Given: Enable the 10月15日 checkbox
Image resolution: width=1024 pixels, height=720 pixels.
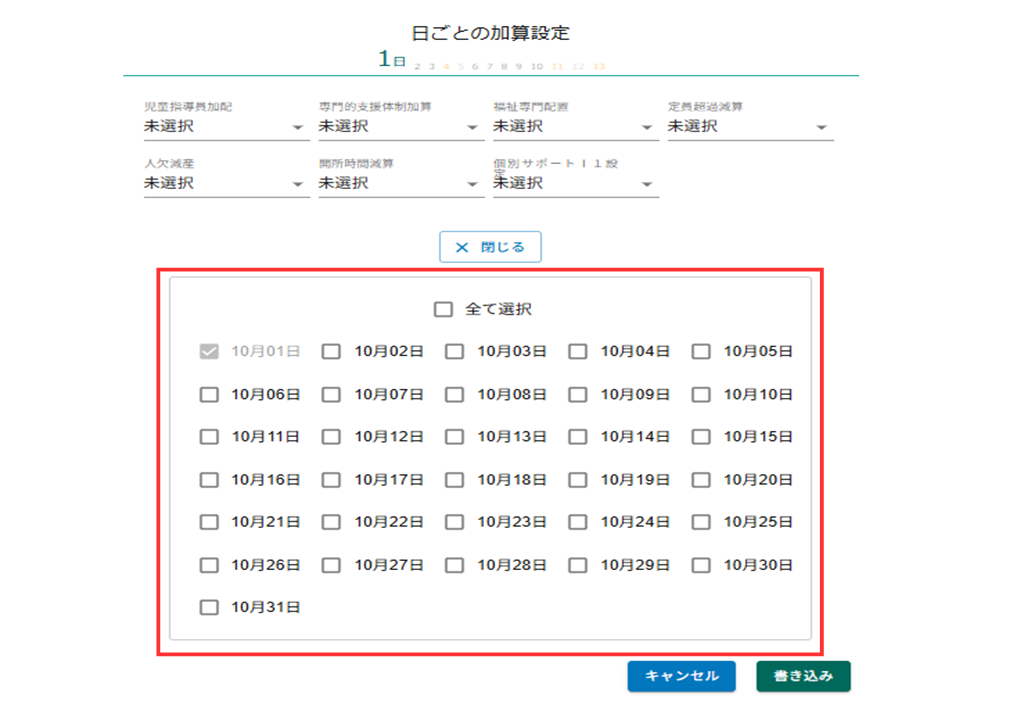Looking at the screenshot, I should pos(701,437).
